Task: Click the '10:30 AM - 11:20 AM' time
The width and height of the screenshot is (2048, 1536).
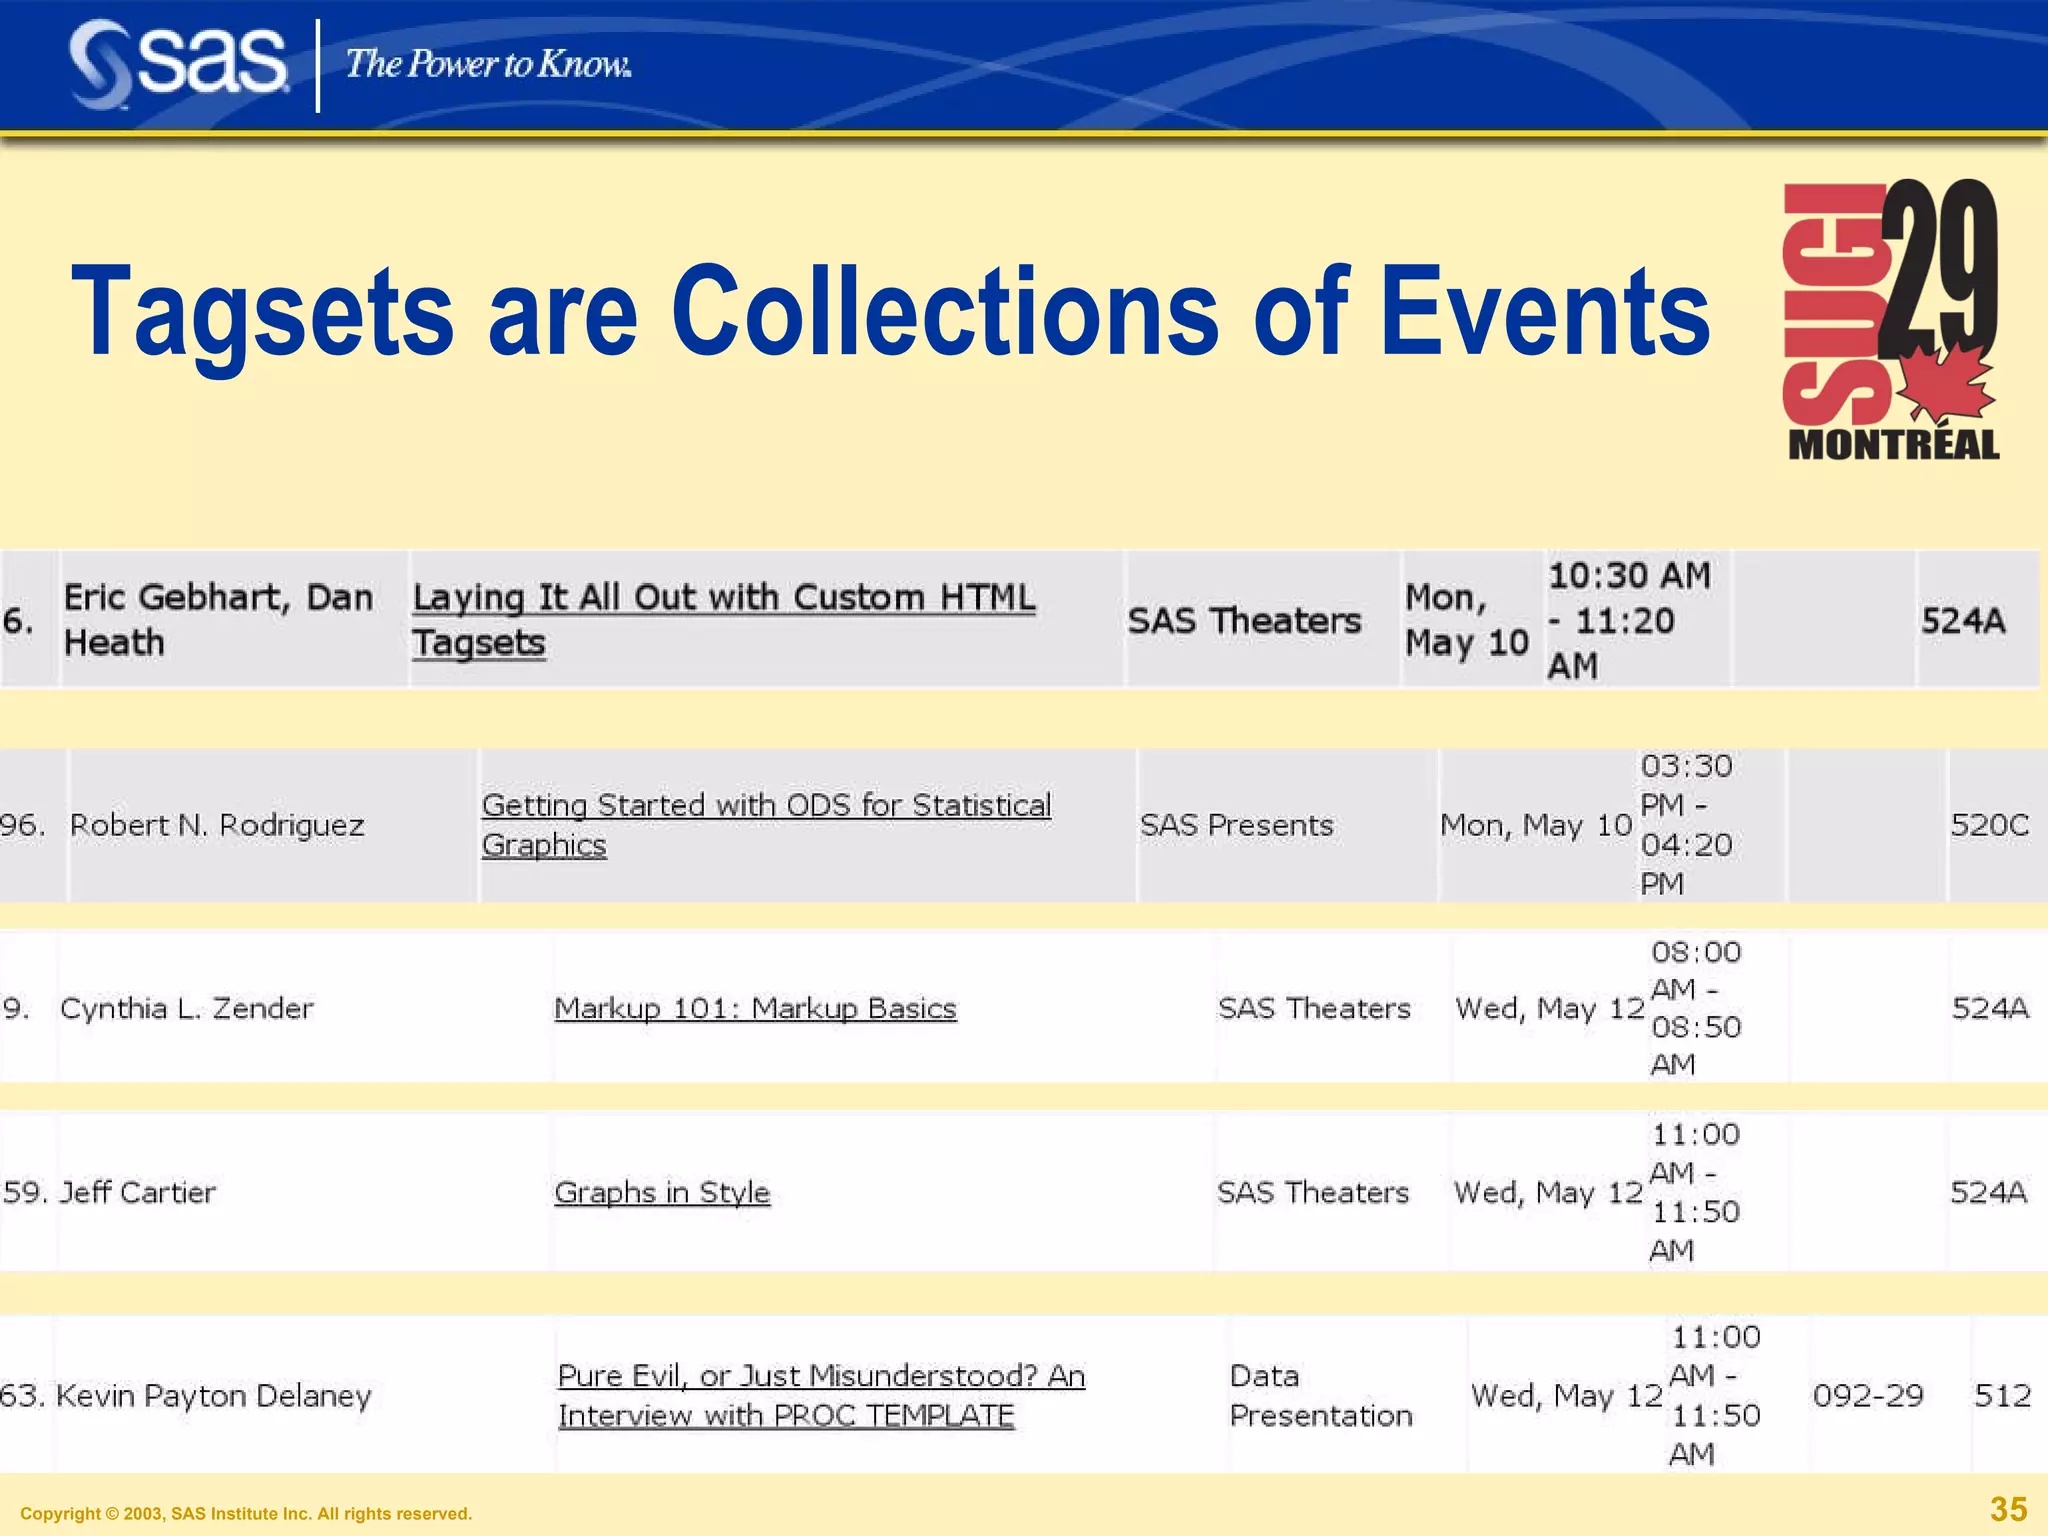Action: (x=1630, y=620)
